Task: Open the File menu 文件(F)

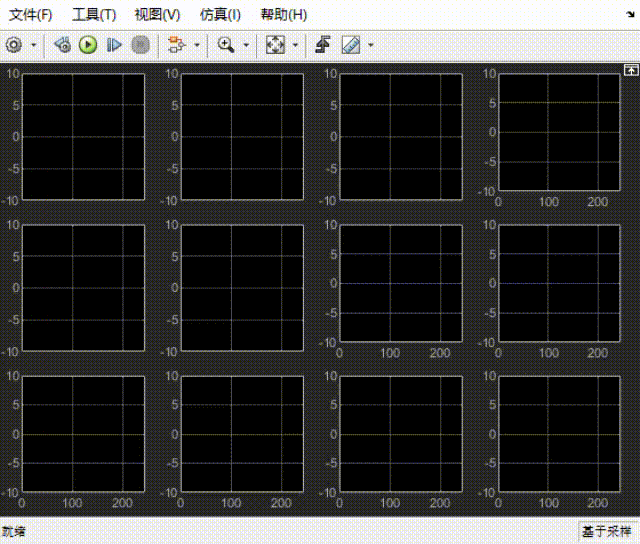Action: click(31, 15)
